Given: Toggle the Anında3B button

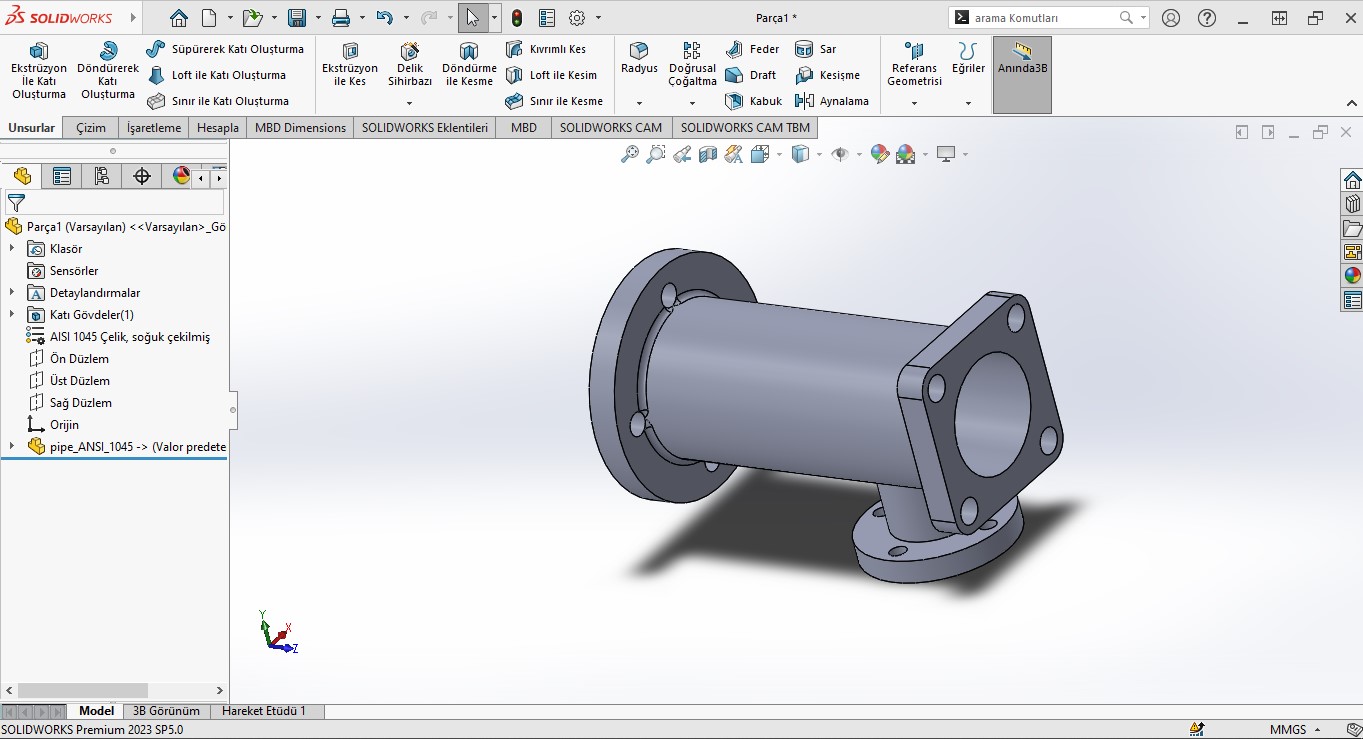Looking at the screenshot, I should click(x=1022, y=75).
